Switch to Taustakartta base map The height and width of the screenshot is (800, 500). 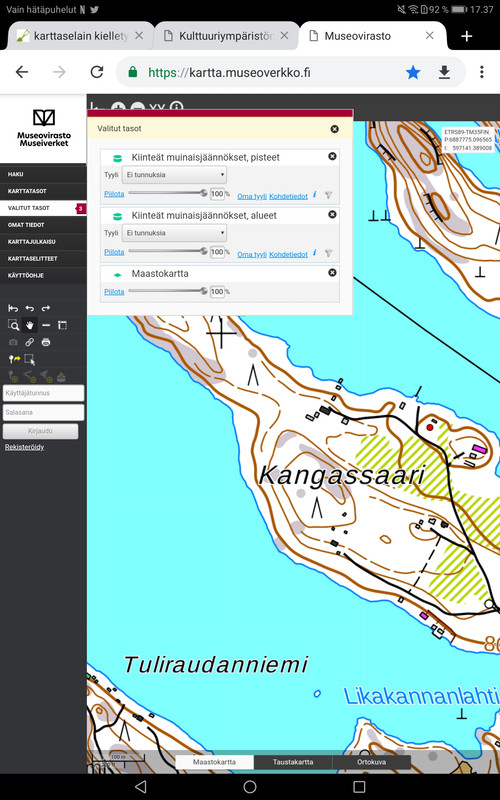(x=293, y=762)
